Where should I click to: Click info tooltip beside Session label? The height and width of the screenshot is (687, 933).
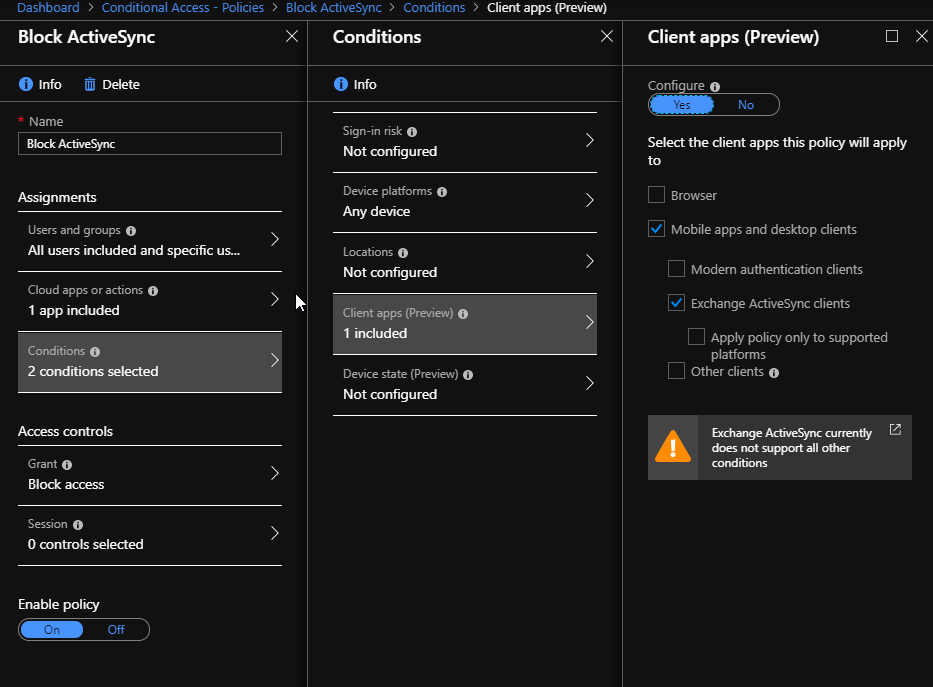[x=78, y=525]
